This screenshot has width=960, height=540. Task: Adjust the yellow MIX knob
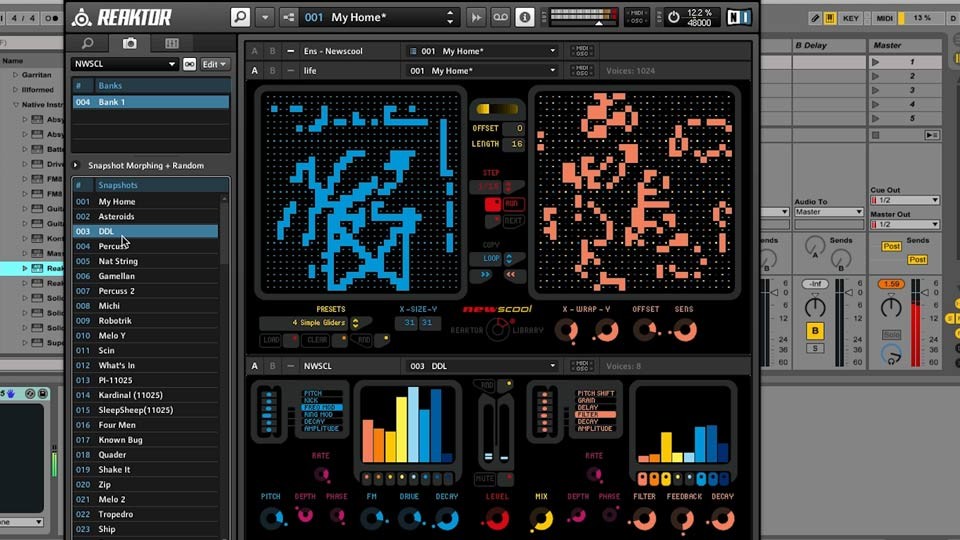pyautogui.click(x=541, y=519)
